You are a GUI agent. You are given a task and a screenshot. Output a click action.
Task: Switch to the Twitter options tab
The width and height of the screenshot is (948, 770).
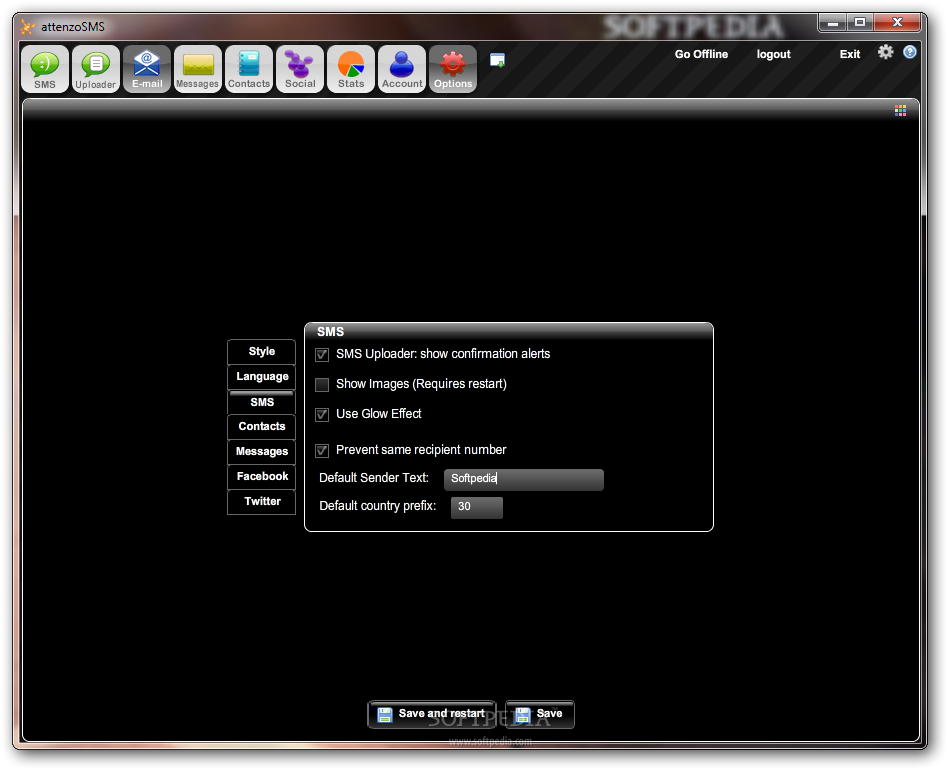(261, 502)
